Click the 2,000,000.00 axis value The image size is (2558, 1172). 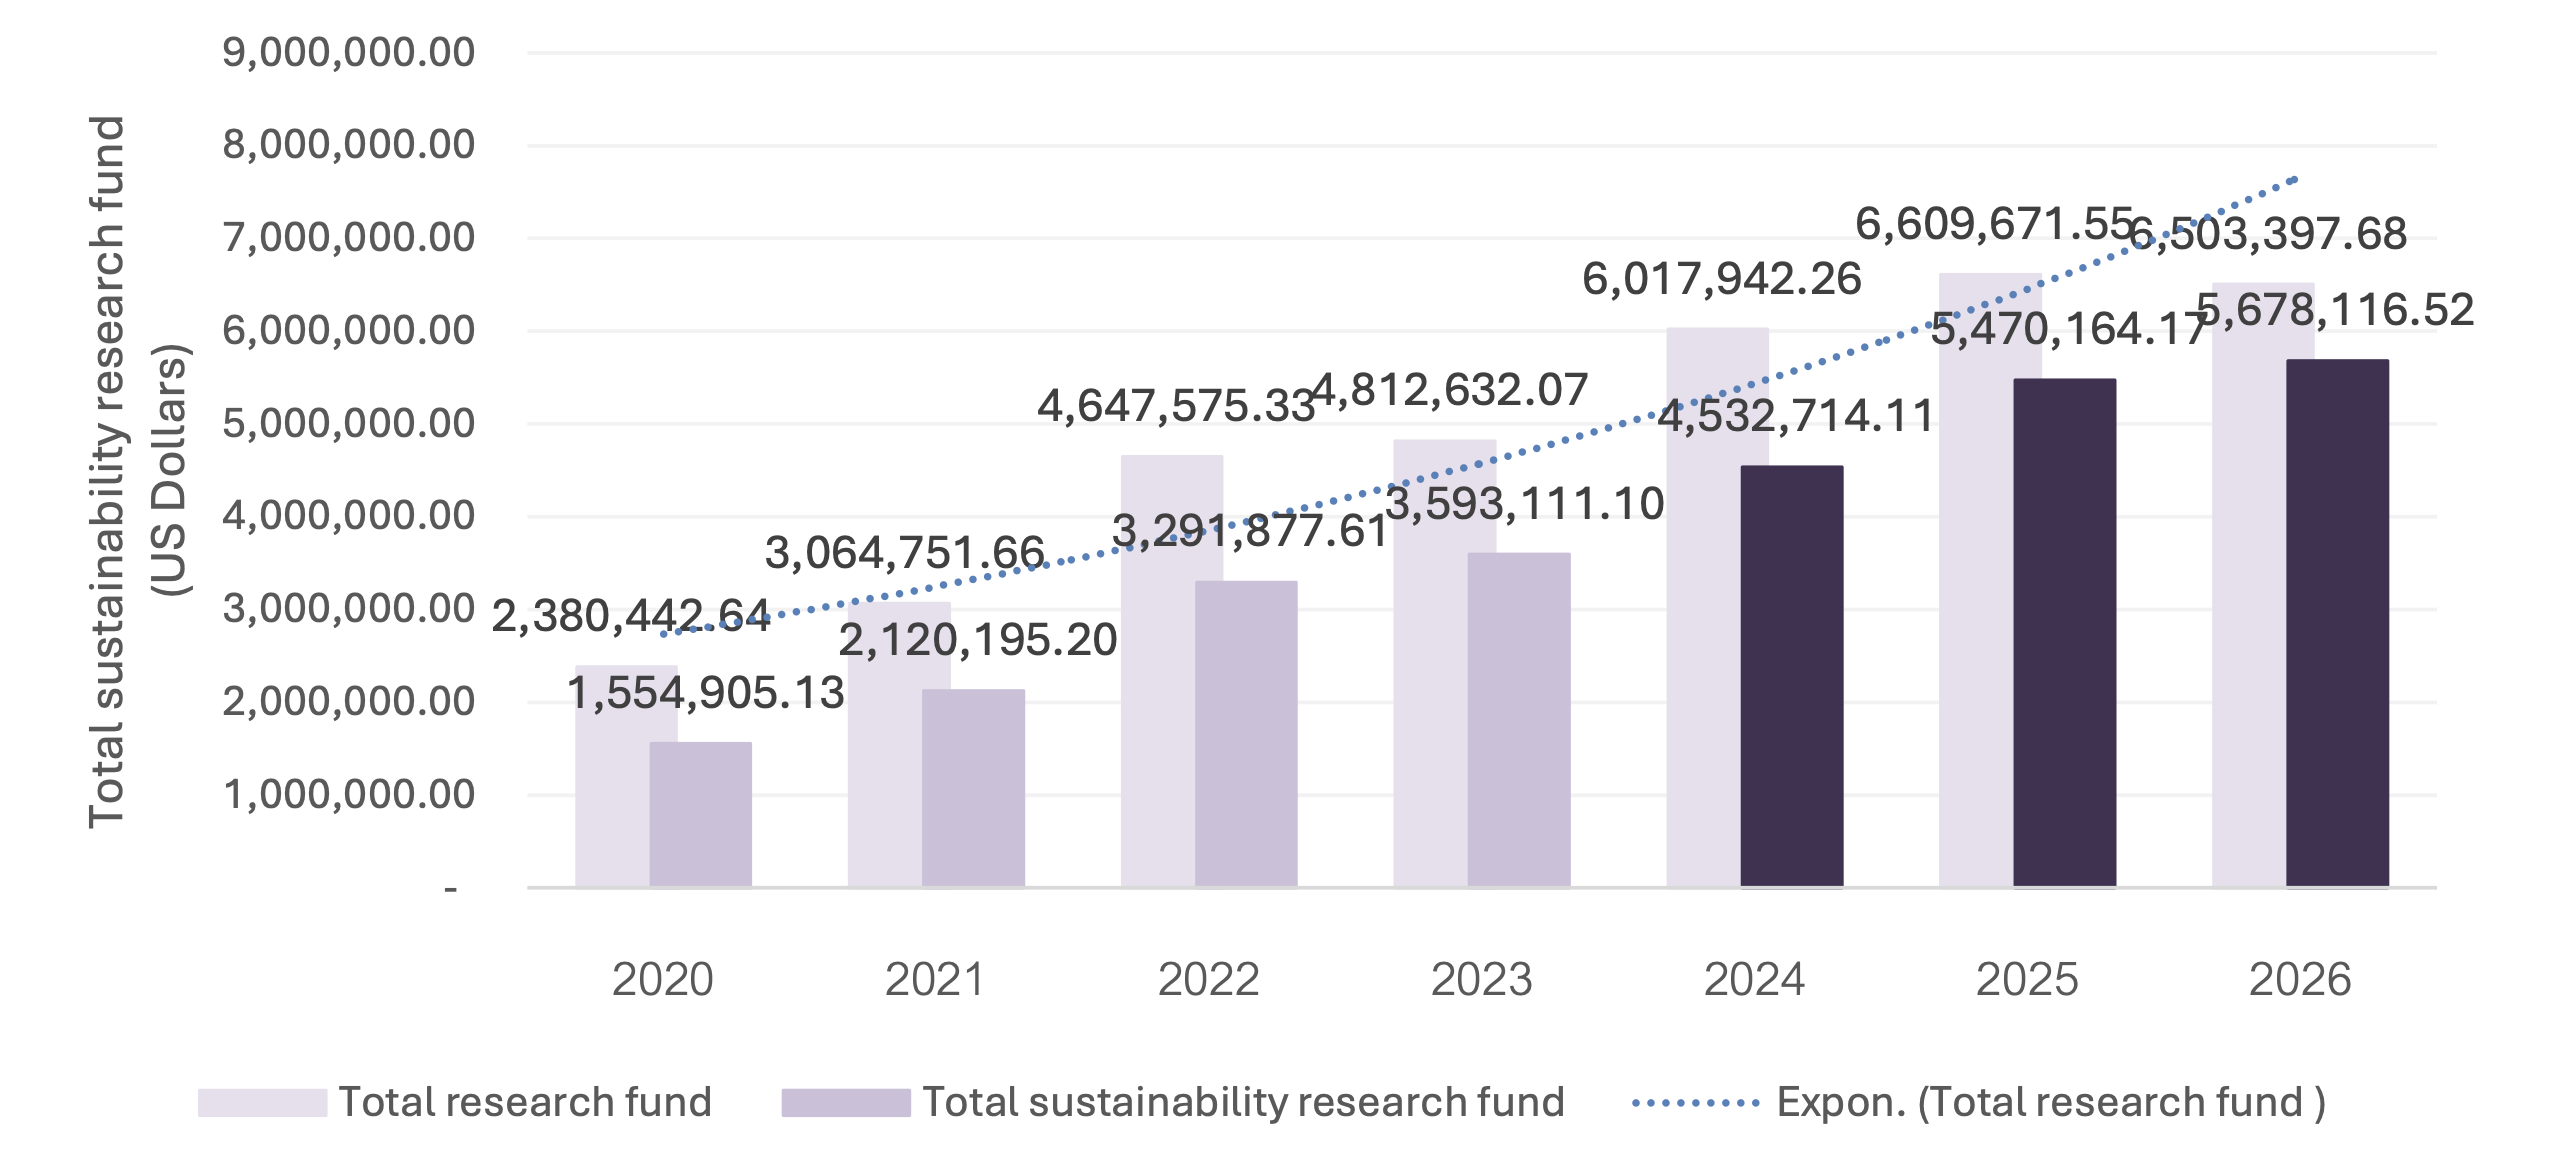(349, 702)
